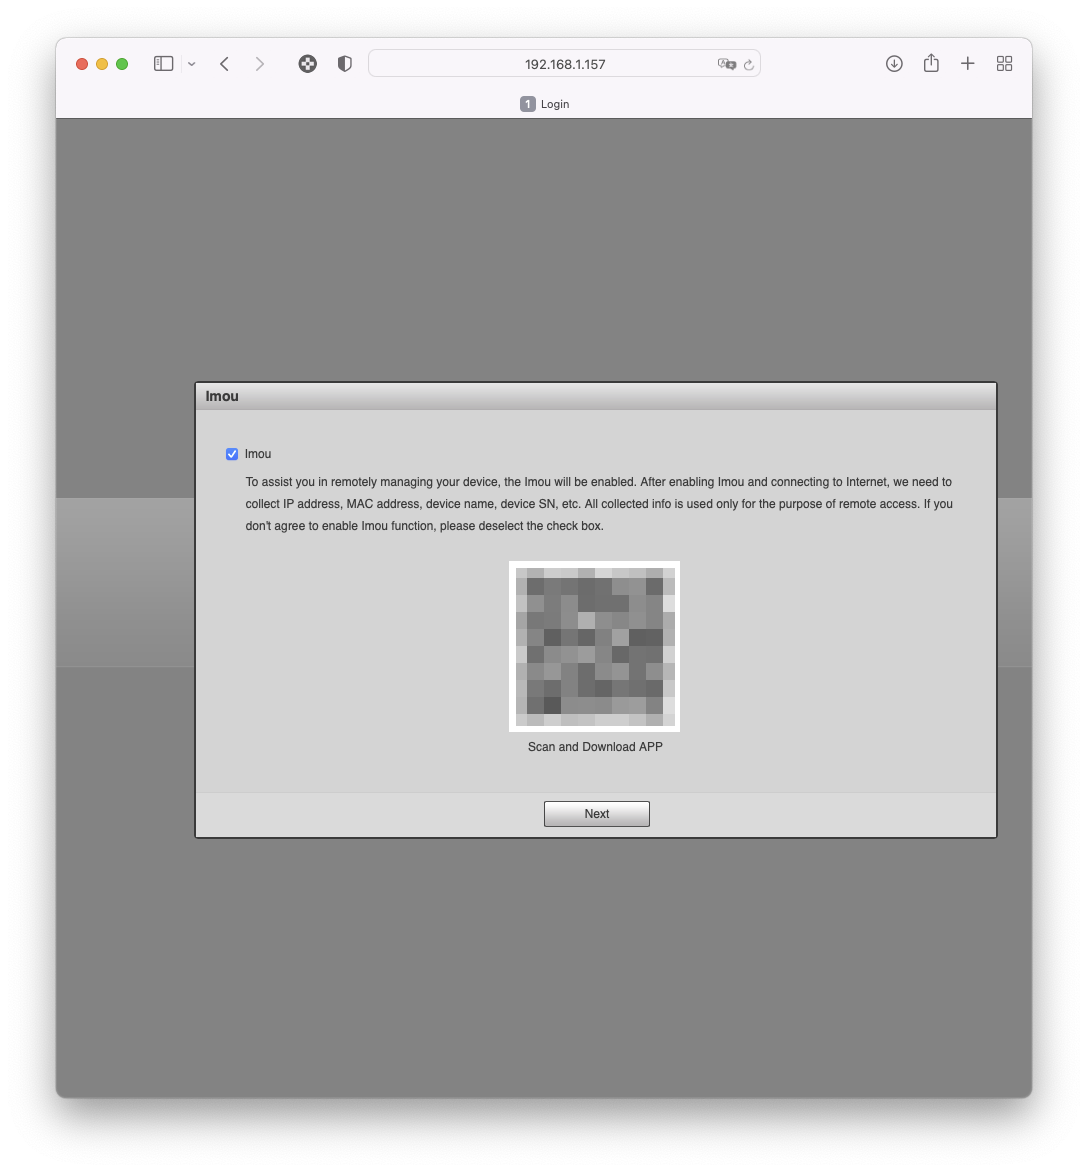Open the Share menu icon
Viewport: 1088px width, 1172px height.
tap(930, 64)
